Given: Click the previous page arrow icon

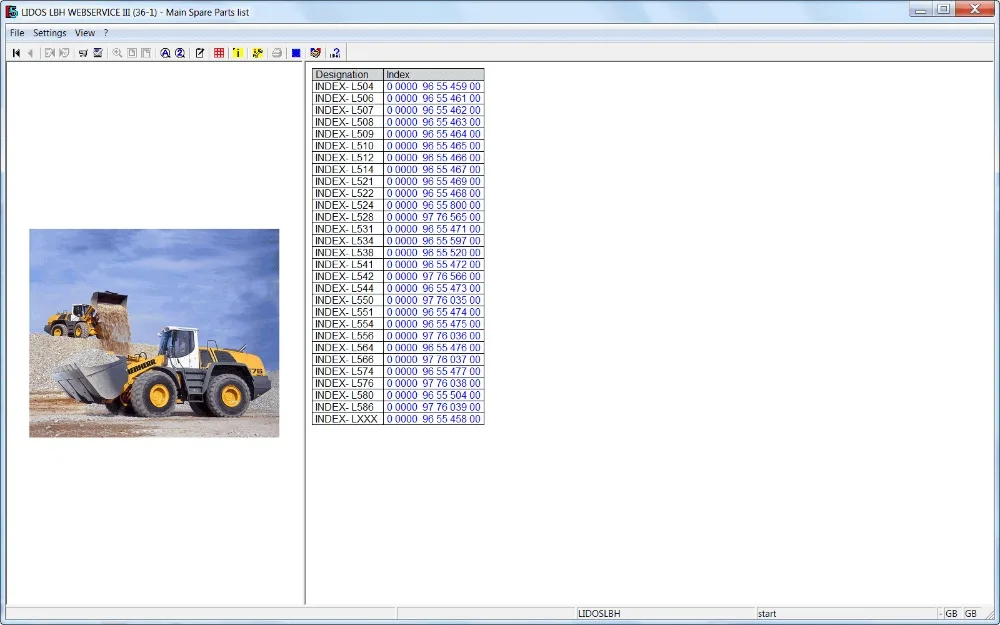Looking at the screenshot, I should [30, 53].
